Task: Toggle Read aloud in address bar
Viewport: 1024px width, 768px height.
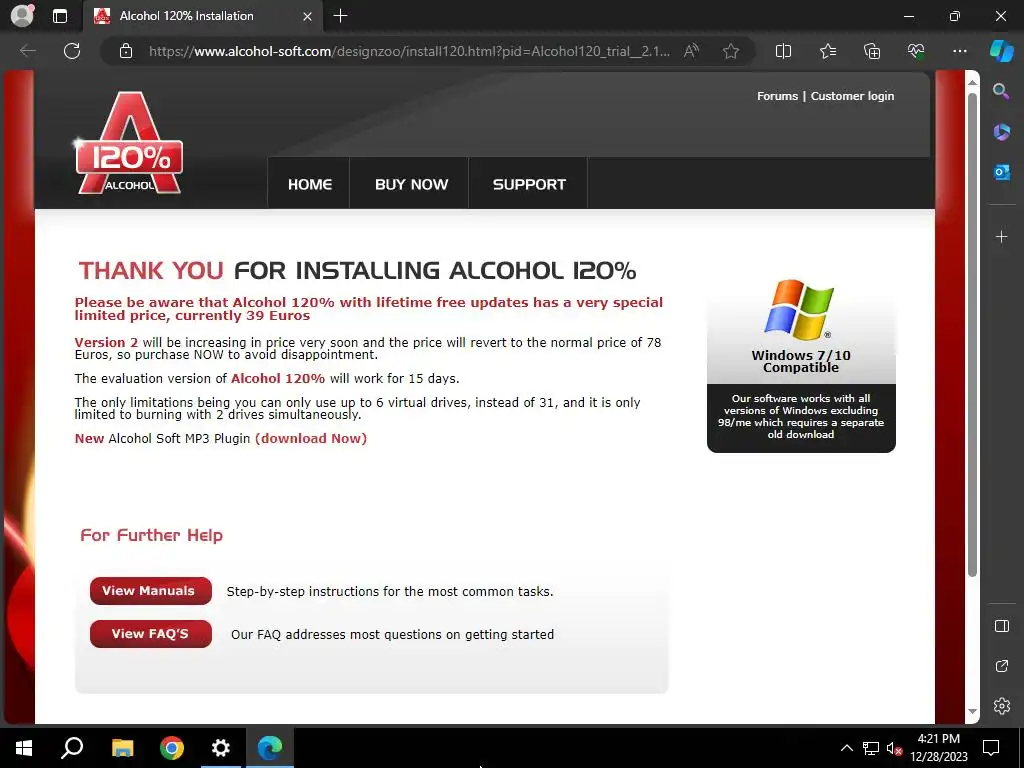Action: (x=691, y=51)
